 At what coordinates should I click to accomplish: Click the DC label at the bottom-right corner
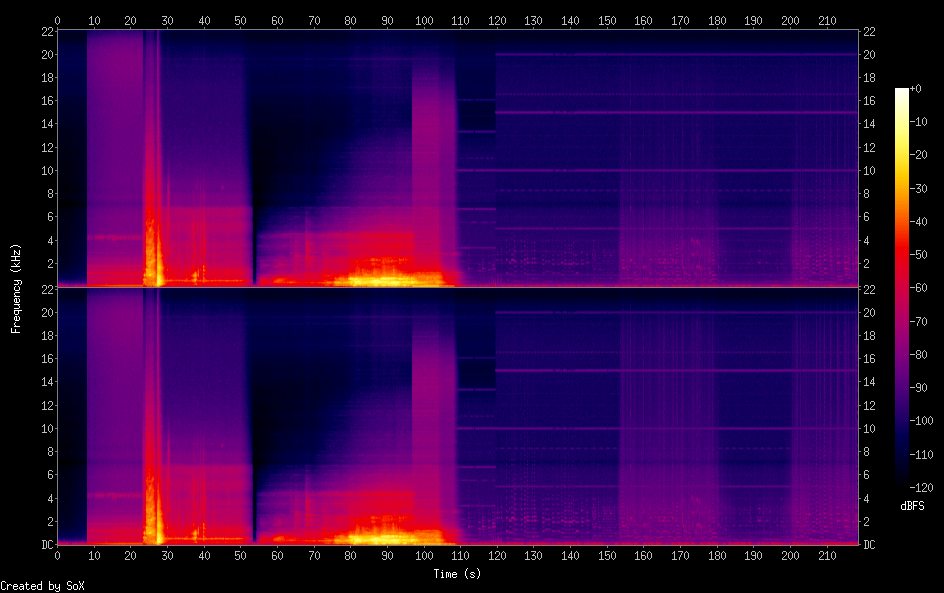coord(870,545)
